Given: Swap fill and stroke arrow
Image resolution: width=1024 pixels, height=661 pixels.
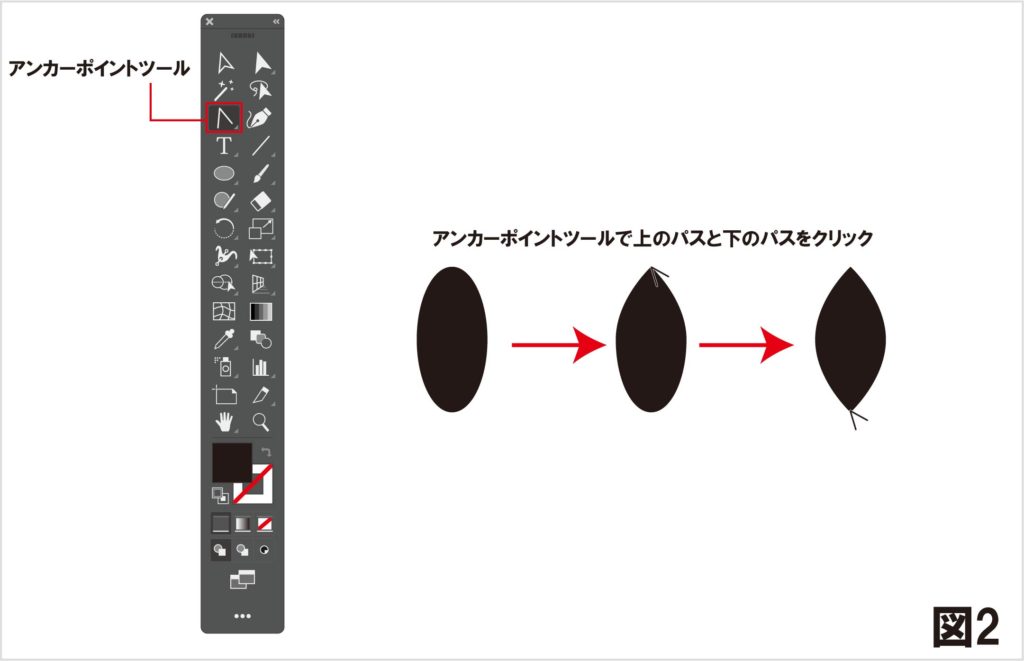Looking at the screenshot, I should (x=266, y=452).
